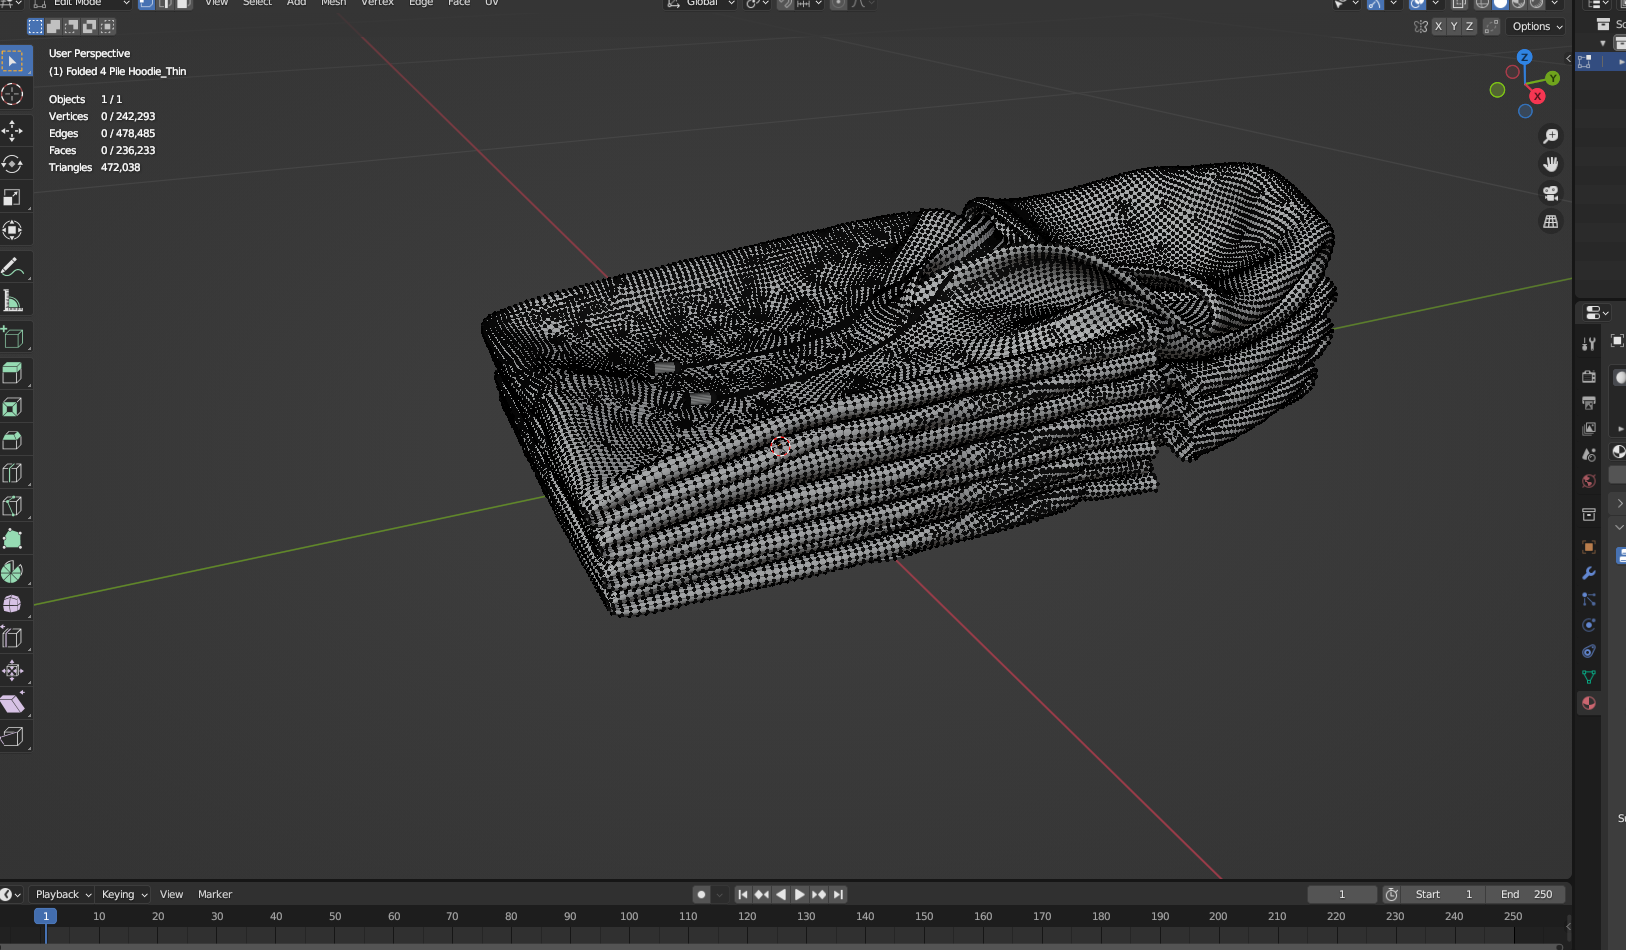Toggle X axis mirror button
The width and height of the screenshot is (1626, 950).
(x=1438, y=27)
